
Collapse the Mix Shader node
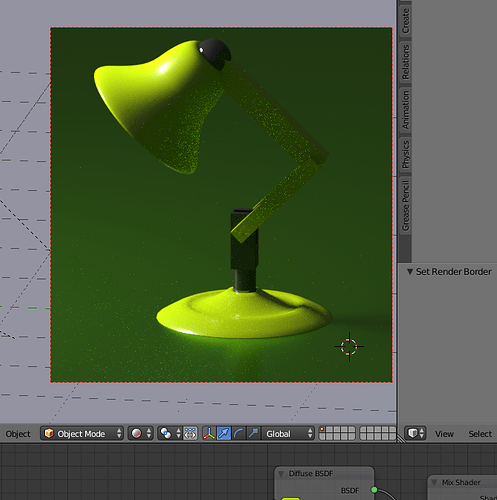coord(434,482)
